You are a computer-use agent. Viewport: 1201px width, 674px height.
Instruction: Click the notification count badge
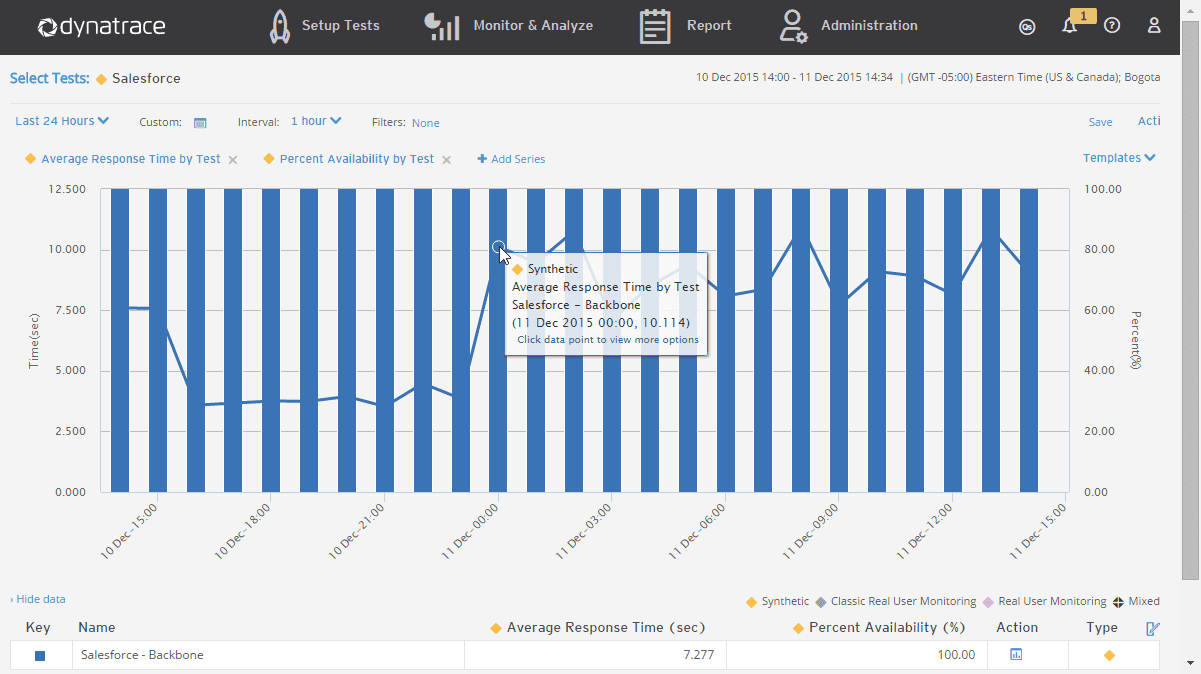click(1083, 16)
